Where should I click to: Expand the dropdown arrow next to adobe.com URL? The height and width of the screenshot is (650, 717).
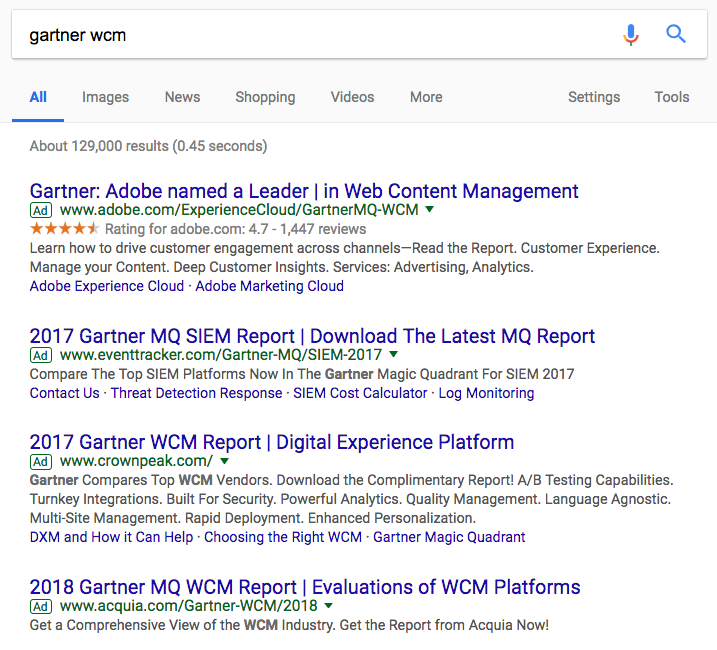[429, 210]
